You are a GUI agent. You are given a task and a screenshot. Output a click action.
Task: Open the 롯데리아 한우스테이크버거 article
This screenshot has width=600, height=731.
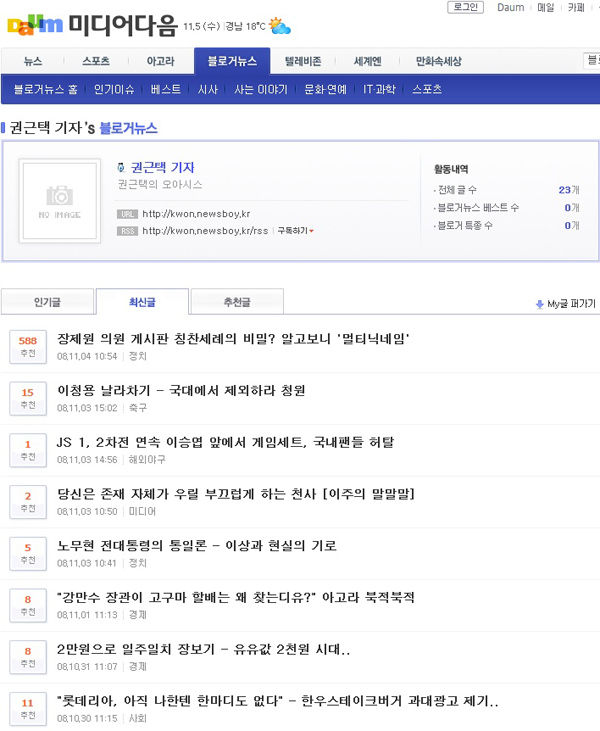[x=278, y=701]
